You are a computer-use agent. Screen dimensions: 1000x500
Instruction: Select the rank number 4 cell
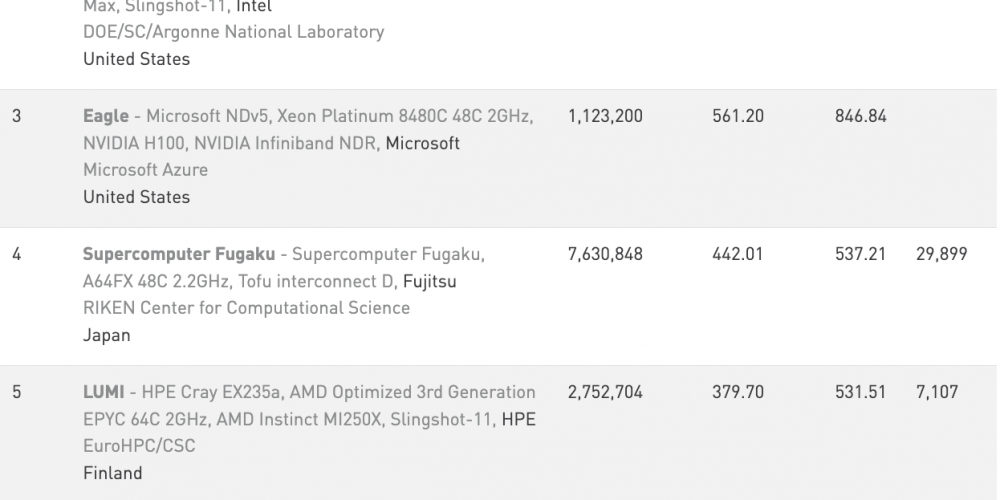tap(17, 254)
